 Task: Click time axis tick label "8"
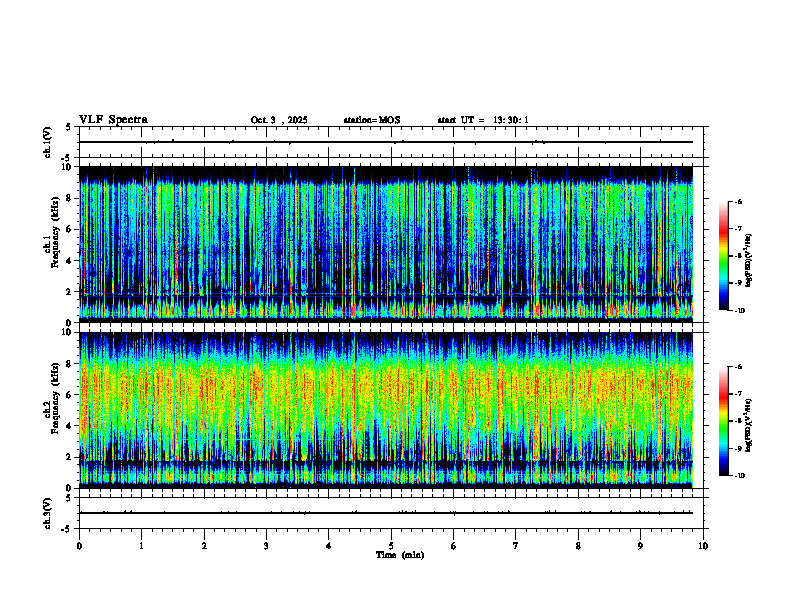point(578,546)
